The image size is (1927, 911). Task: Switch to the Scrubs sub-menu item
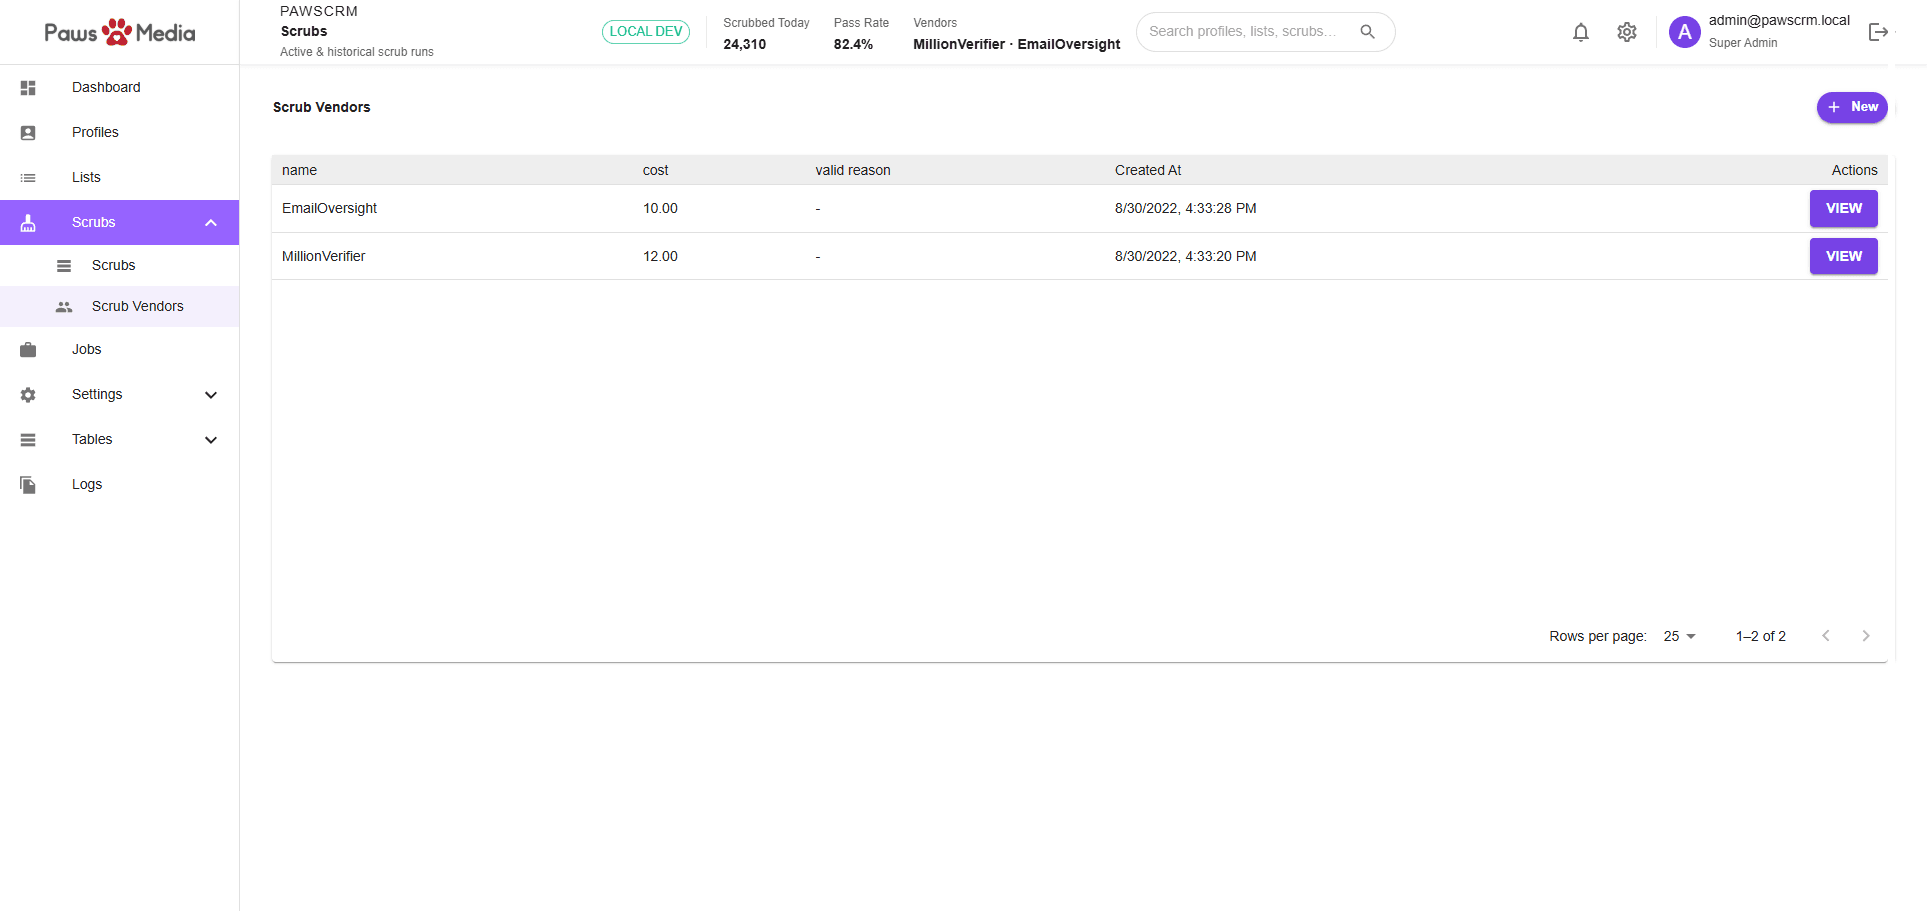(x=113, y=265)
